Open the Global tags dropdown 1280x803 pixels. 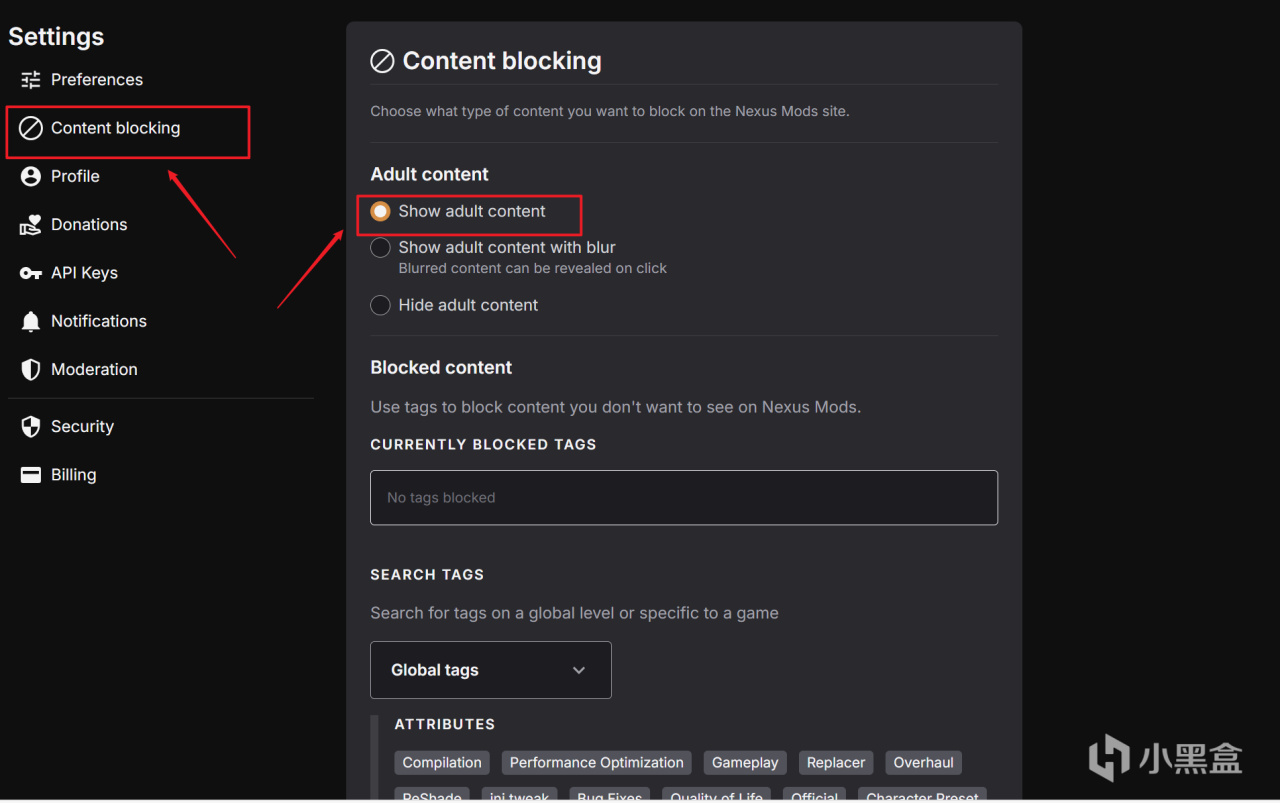click(490, 670)
